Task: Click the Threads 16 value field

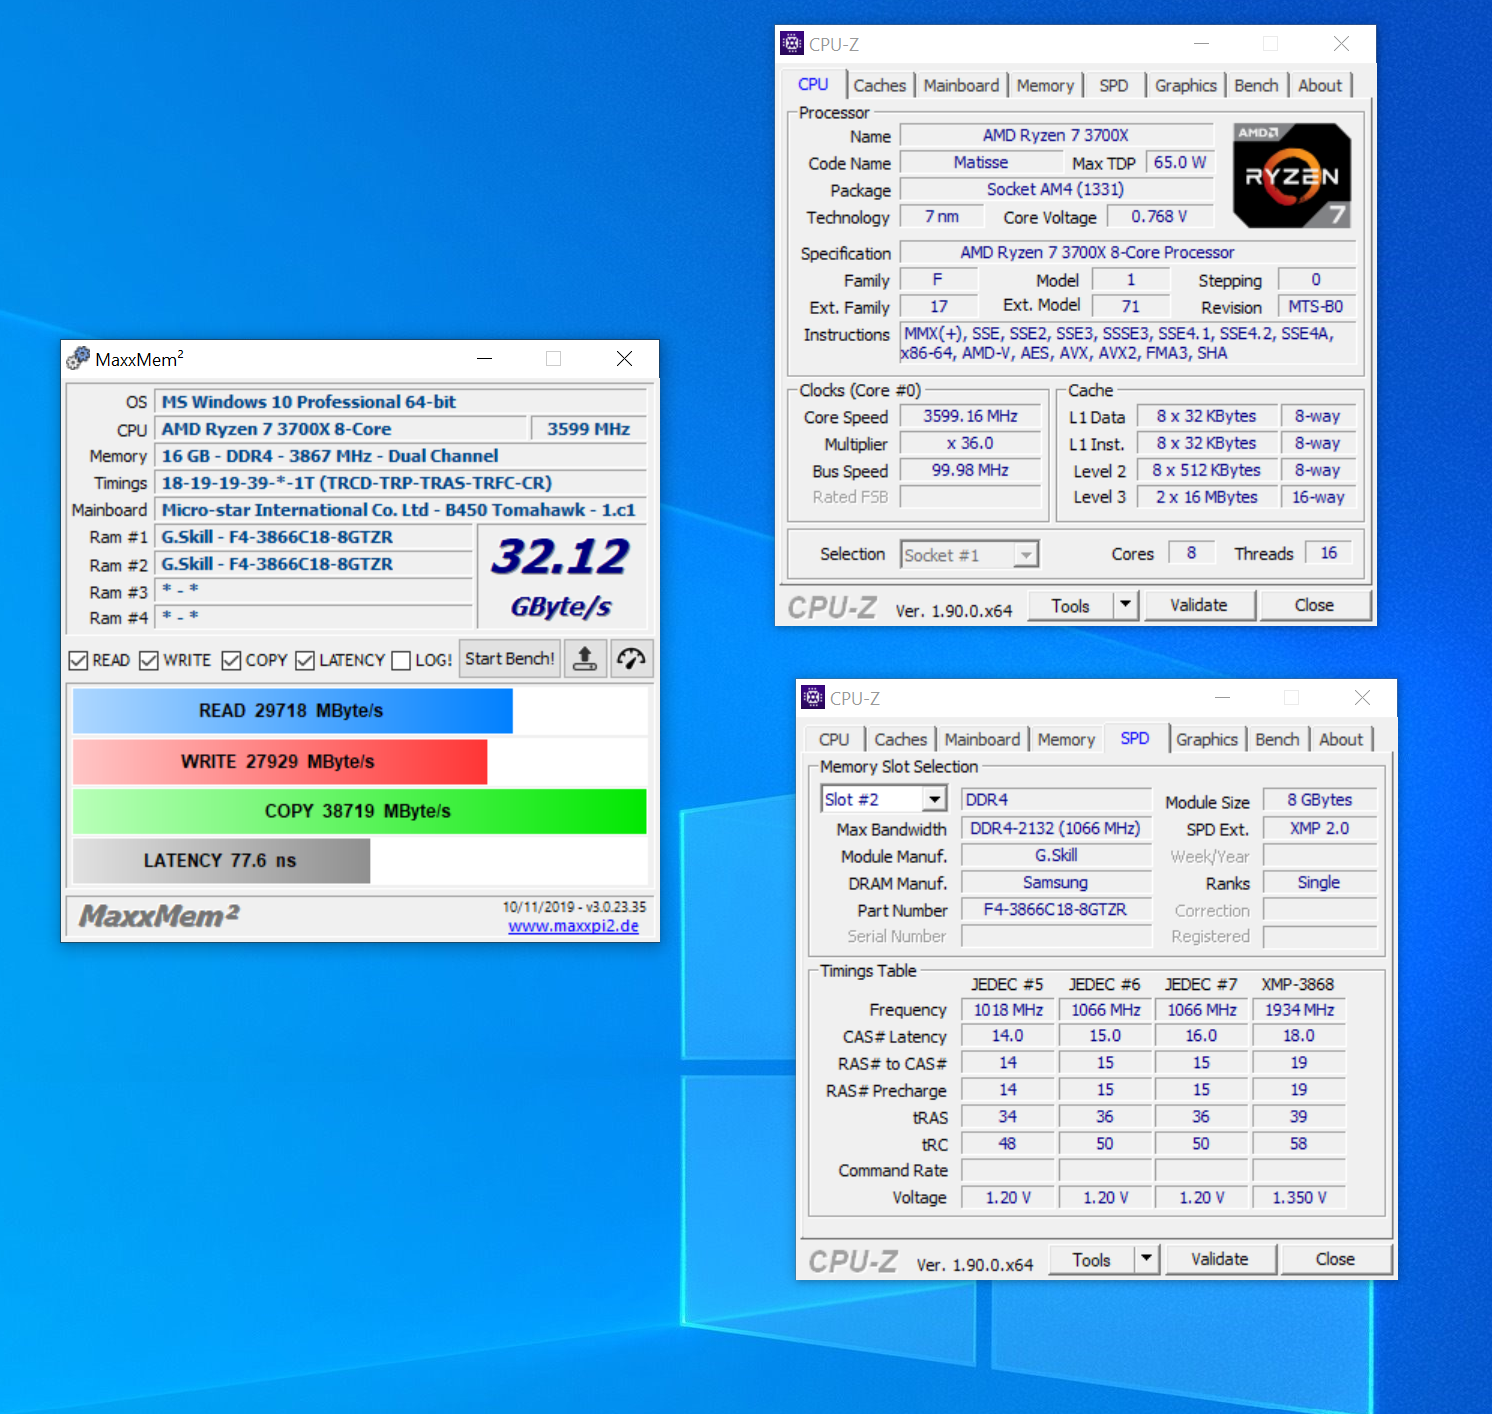Action: 1328,552
